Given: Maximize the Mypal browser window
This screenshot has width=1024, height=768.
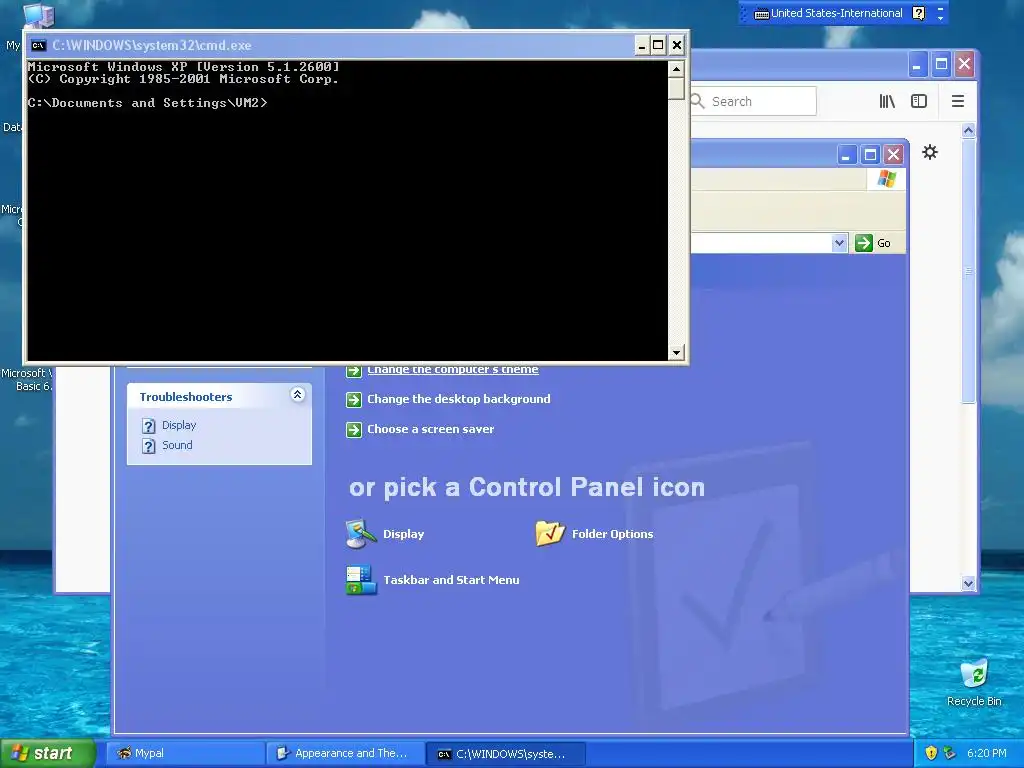Looking at the screenshot, I should (941, 64).
